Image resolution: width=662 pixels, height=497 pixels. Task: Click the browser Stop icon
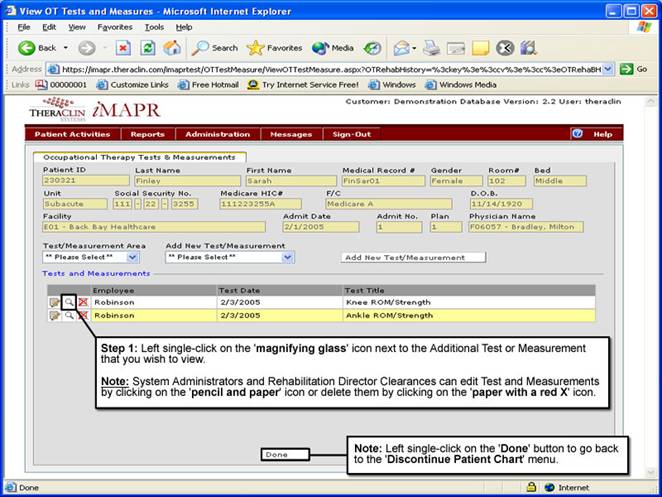pos(123,48)
